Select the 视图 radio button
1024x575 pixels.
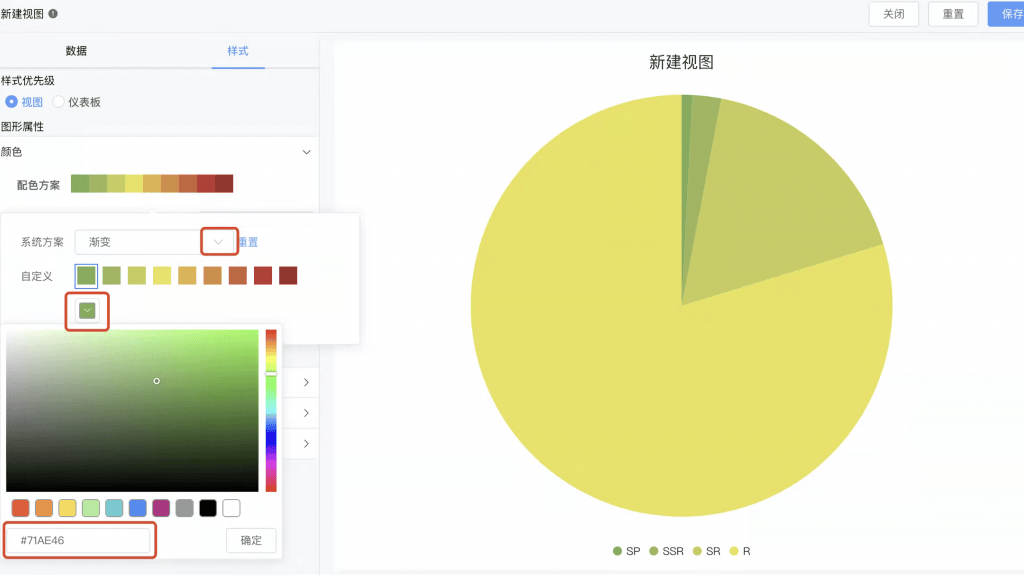click(x=11, y=102)
